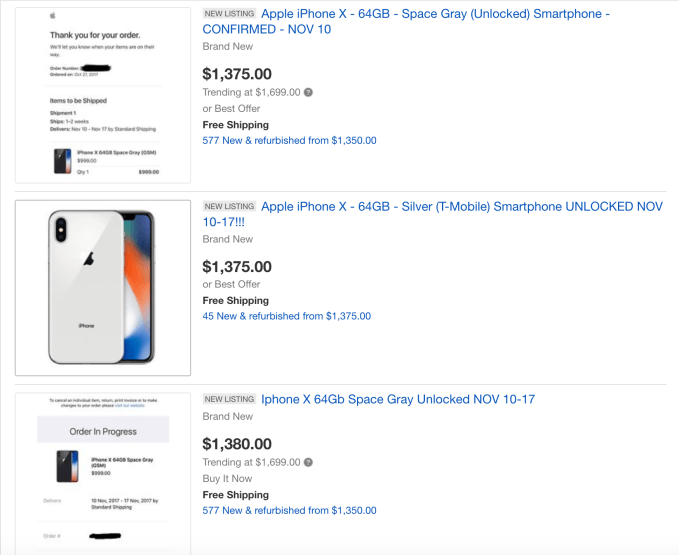679x555 pixels.
Task: Click the trending price help icon in first listing
Action: tap(308, 92)
